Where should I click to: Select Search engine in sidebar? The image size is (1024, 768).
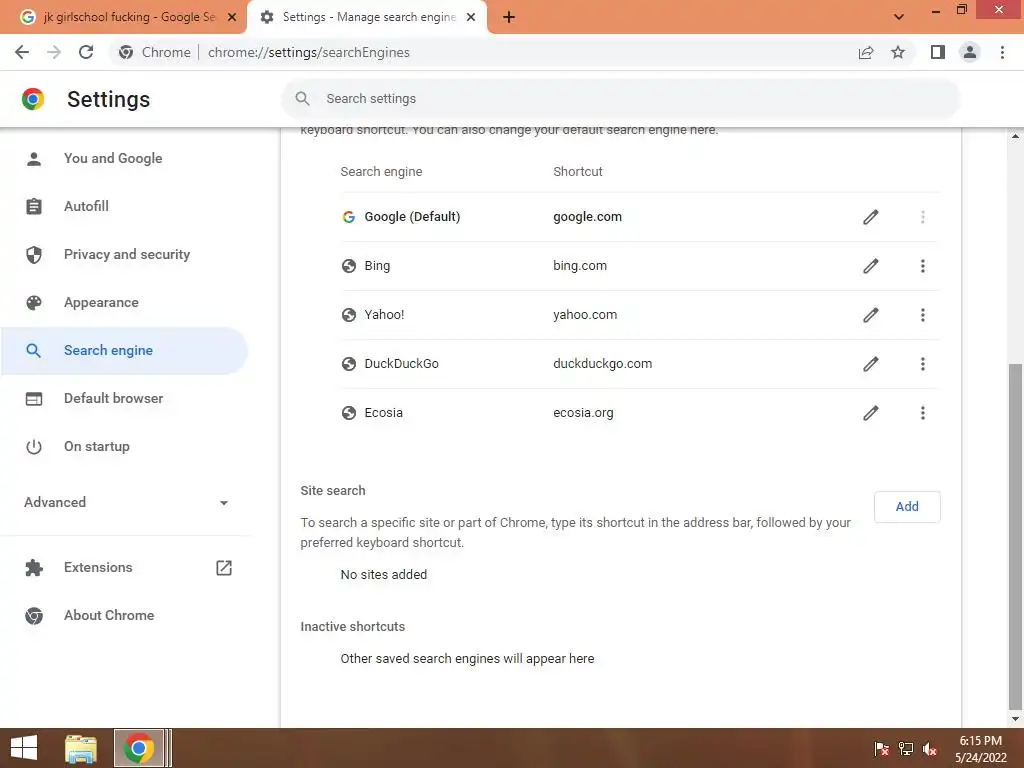click(x=125, y=351)
